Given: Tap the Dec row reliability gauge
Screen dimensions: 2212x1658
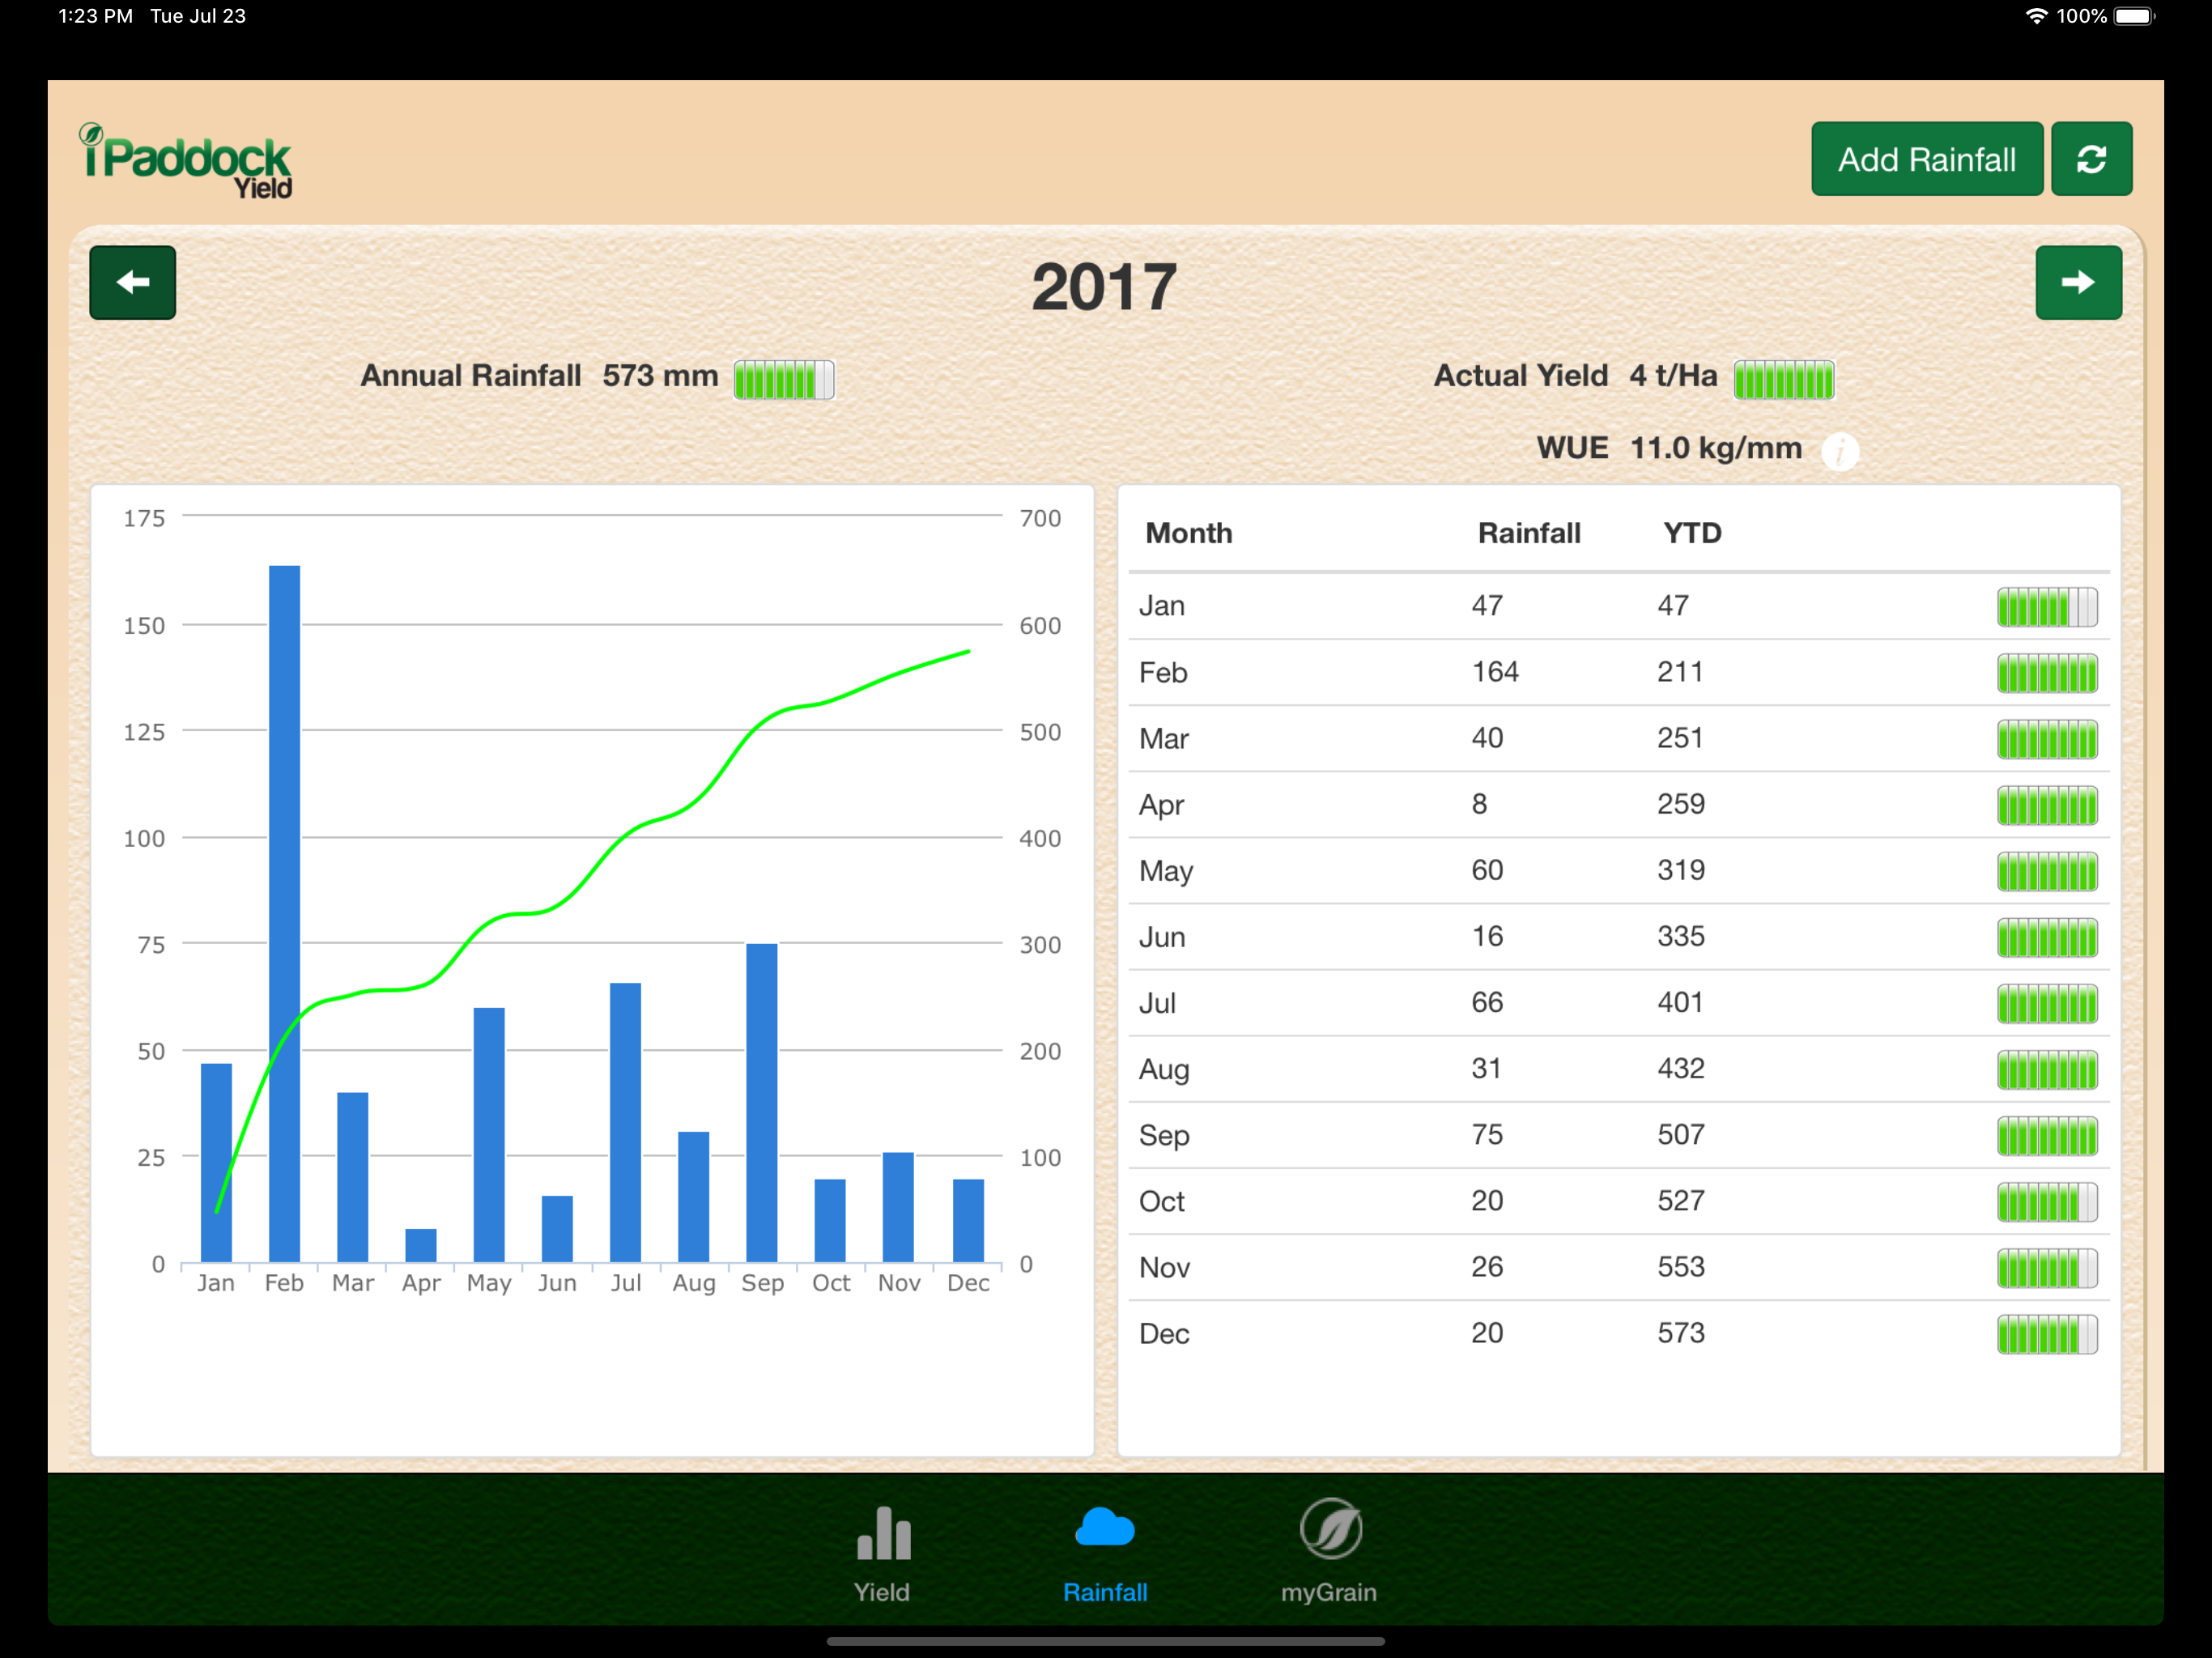Looking at the screenshot, I should (2047, 1334).
